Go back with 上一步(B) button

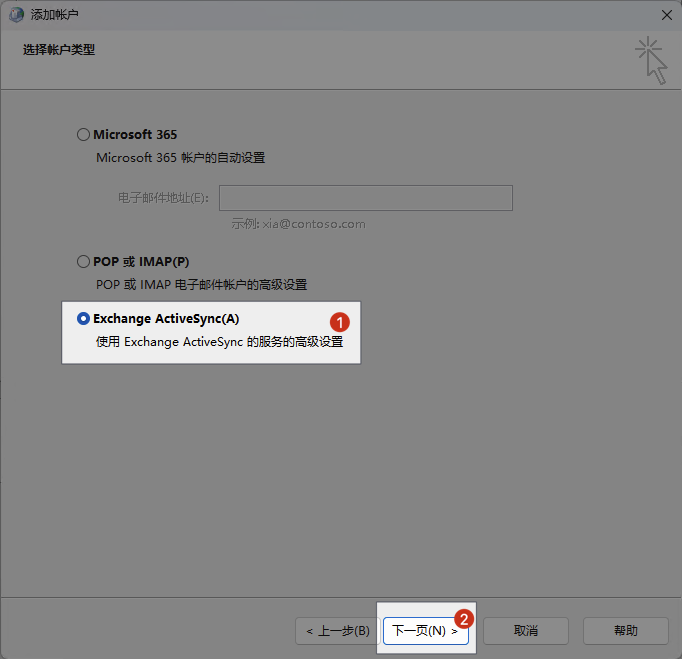338,631
